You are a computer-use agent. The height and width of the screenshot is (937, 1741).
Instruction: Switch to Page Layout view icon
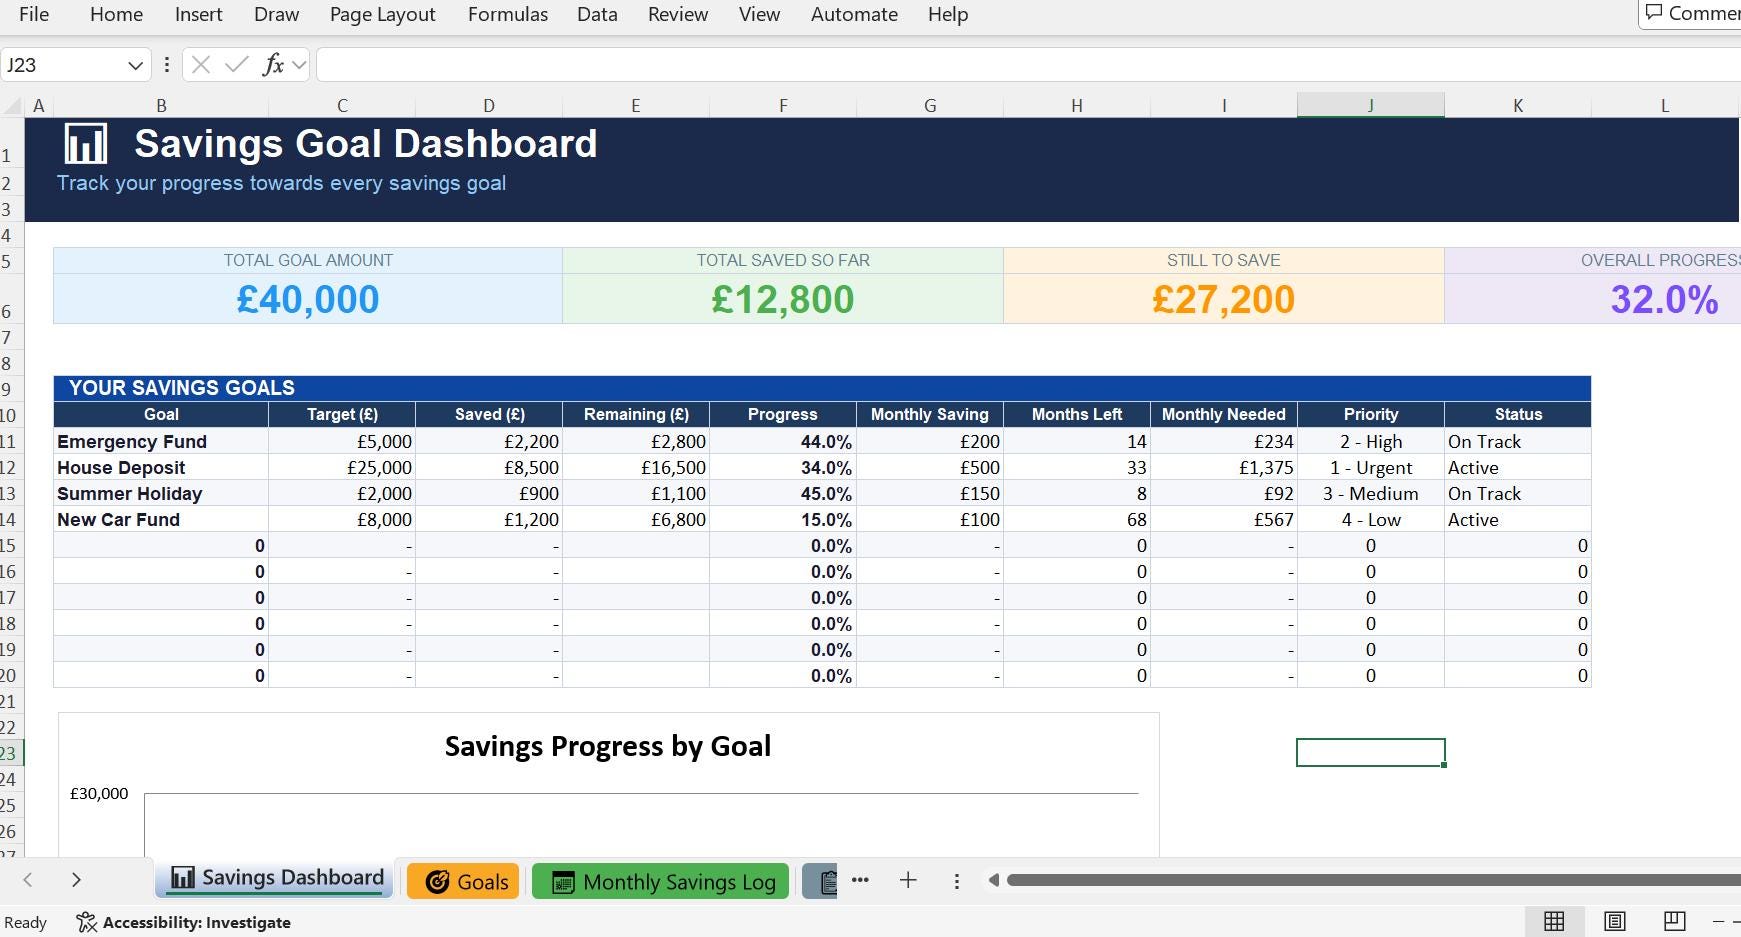pyautogui.click(x=1614, y=921)
